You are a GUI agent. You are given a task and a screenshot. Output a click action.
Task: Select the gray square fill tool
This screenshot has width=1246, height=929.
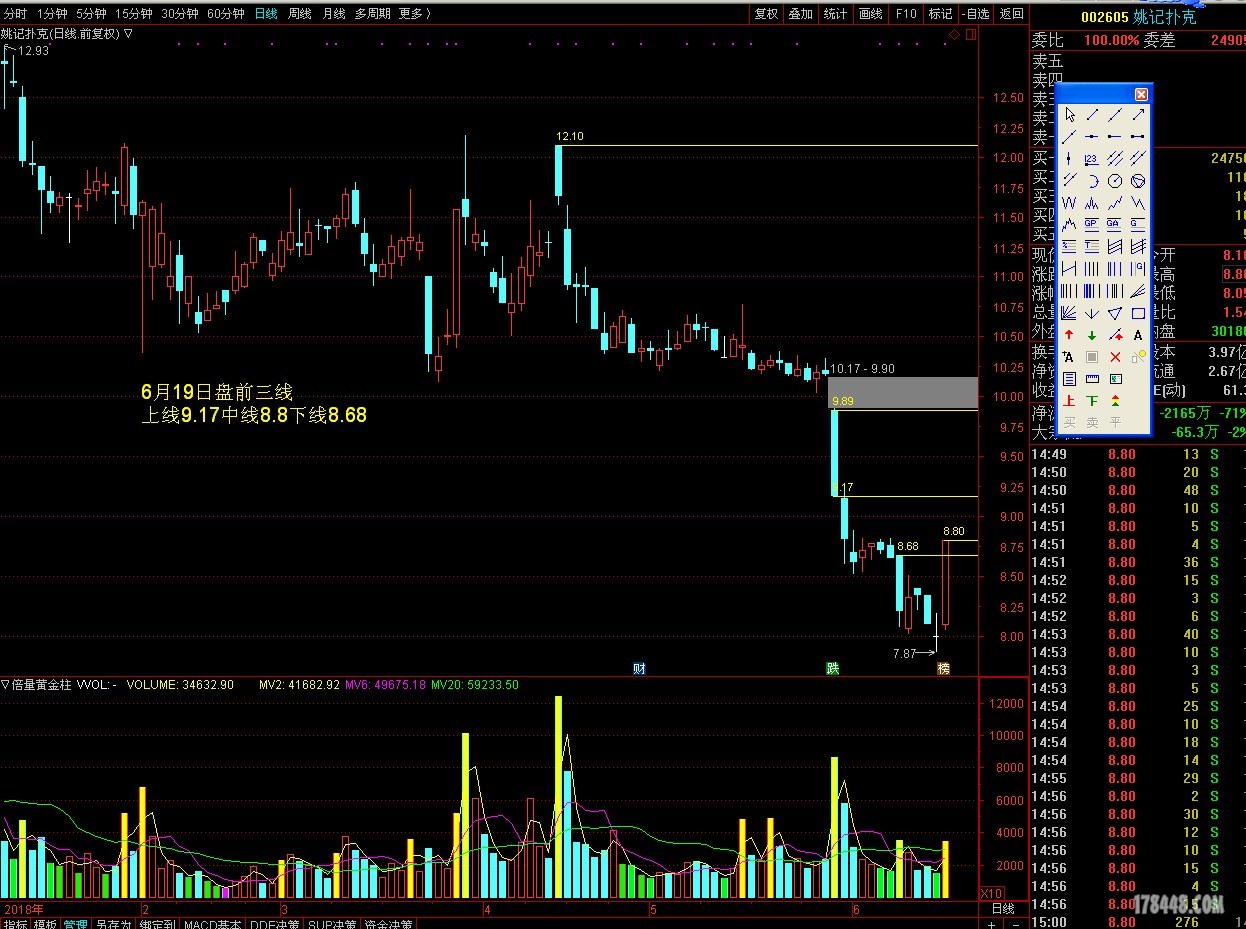pos(1092,357)
